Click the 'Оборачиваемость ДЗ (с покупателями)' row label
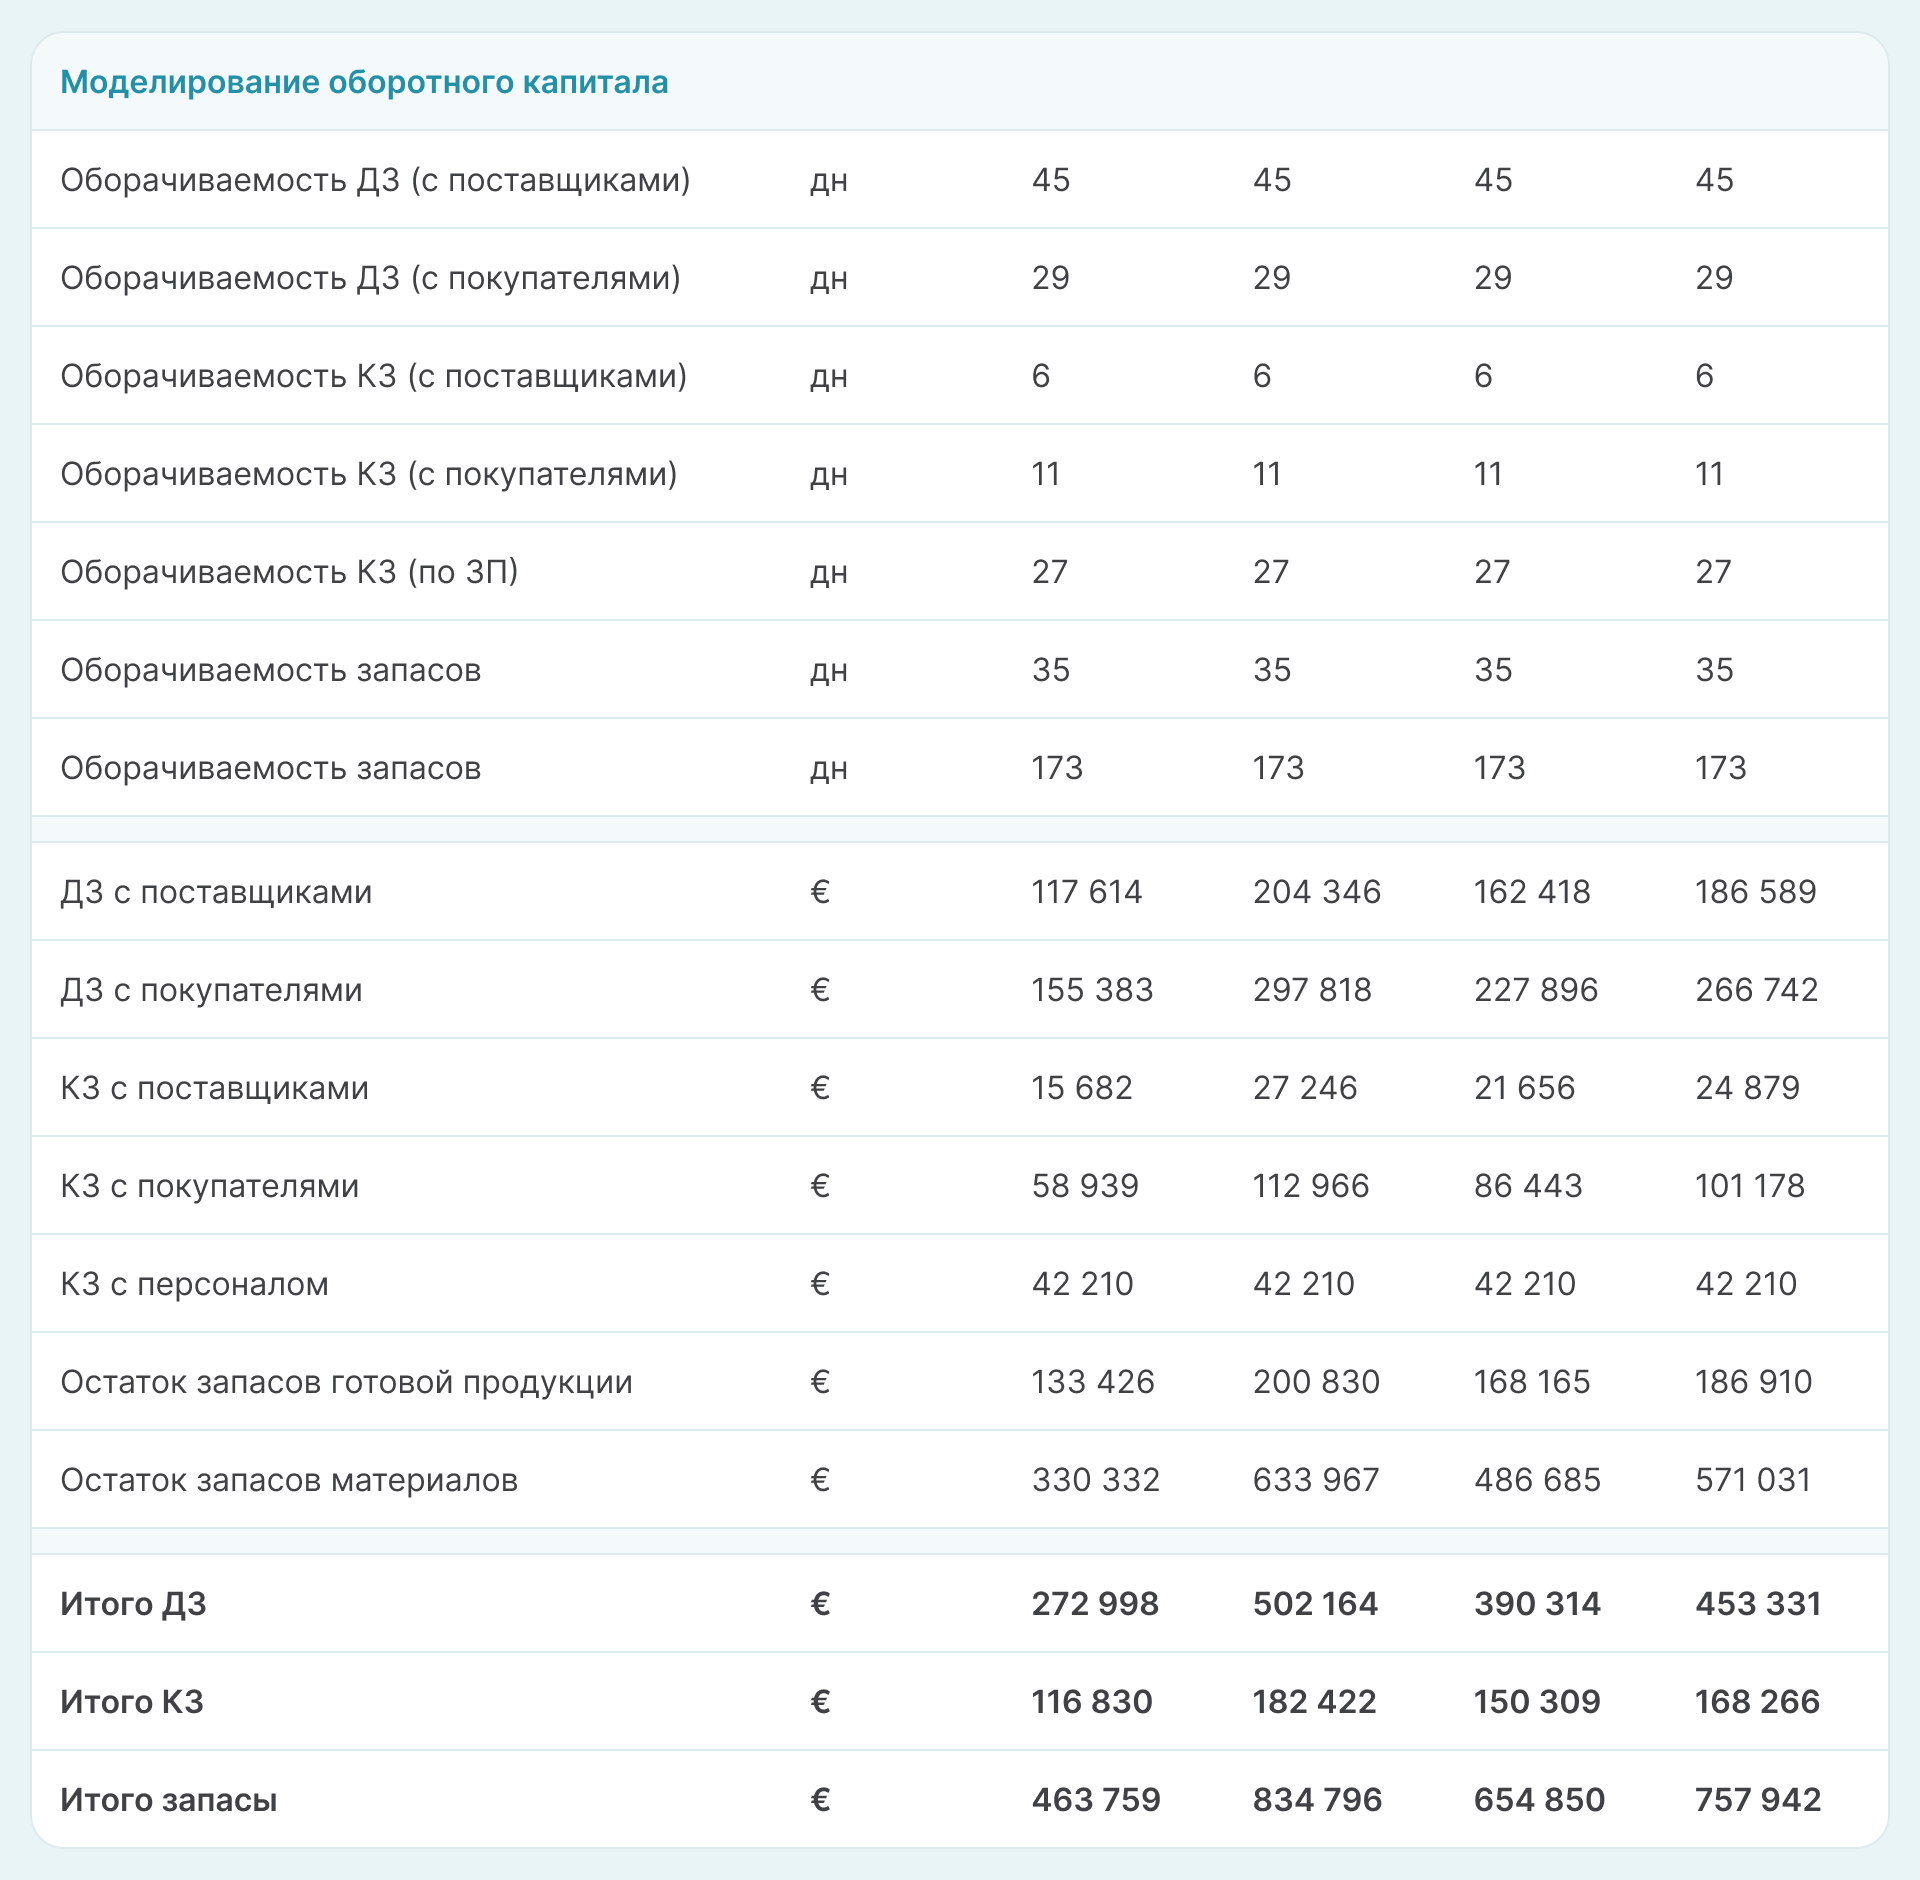Viewport: 1920px width, 1880px height. tap(370, 278)
